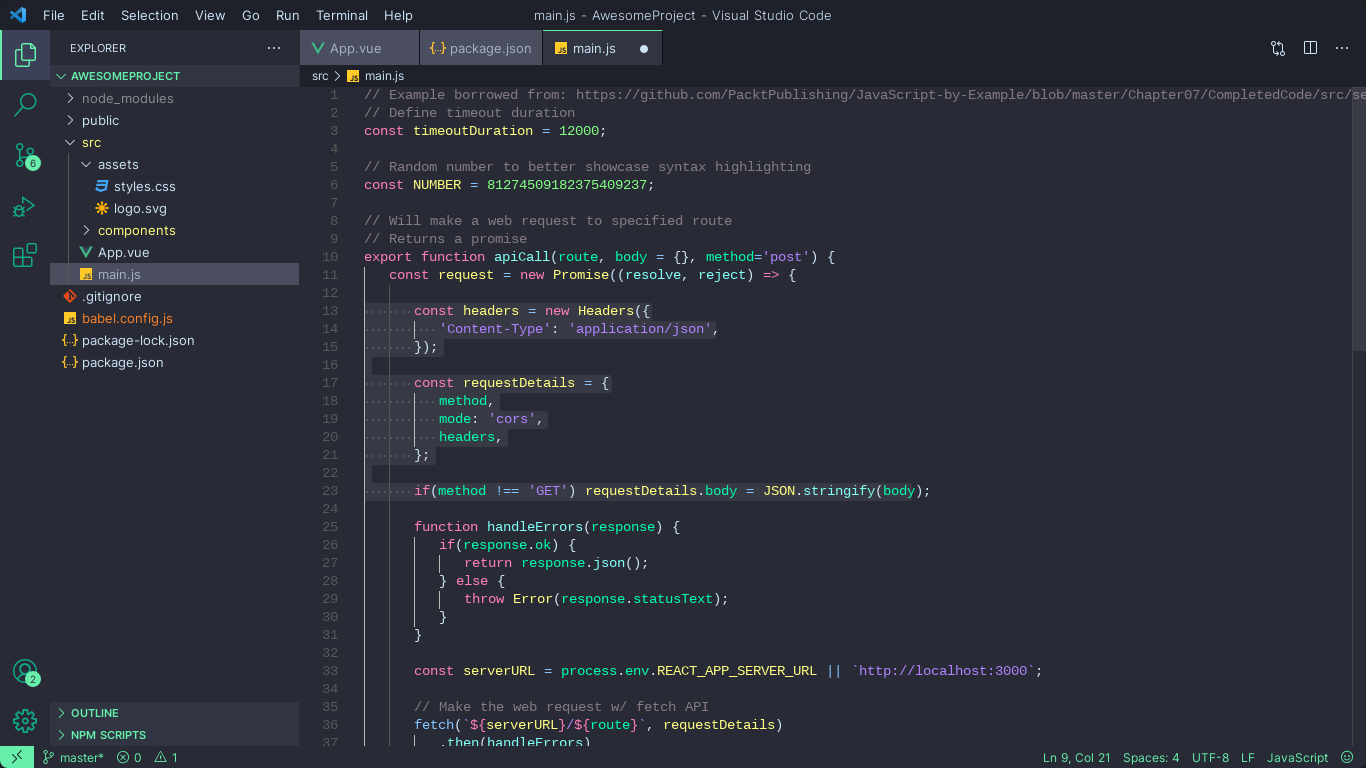Expand the public folder
The width and height of the screenshot is (1366, 768).
click(174, 120)
